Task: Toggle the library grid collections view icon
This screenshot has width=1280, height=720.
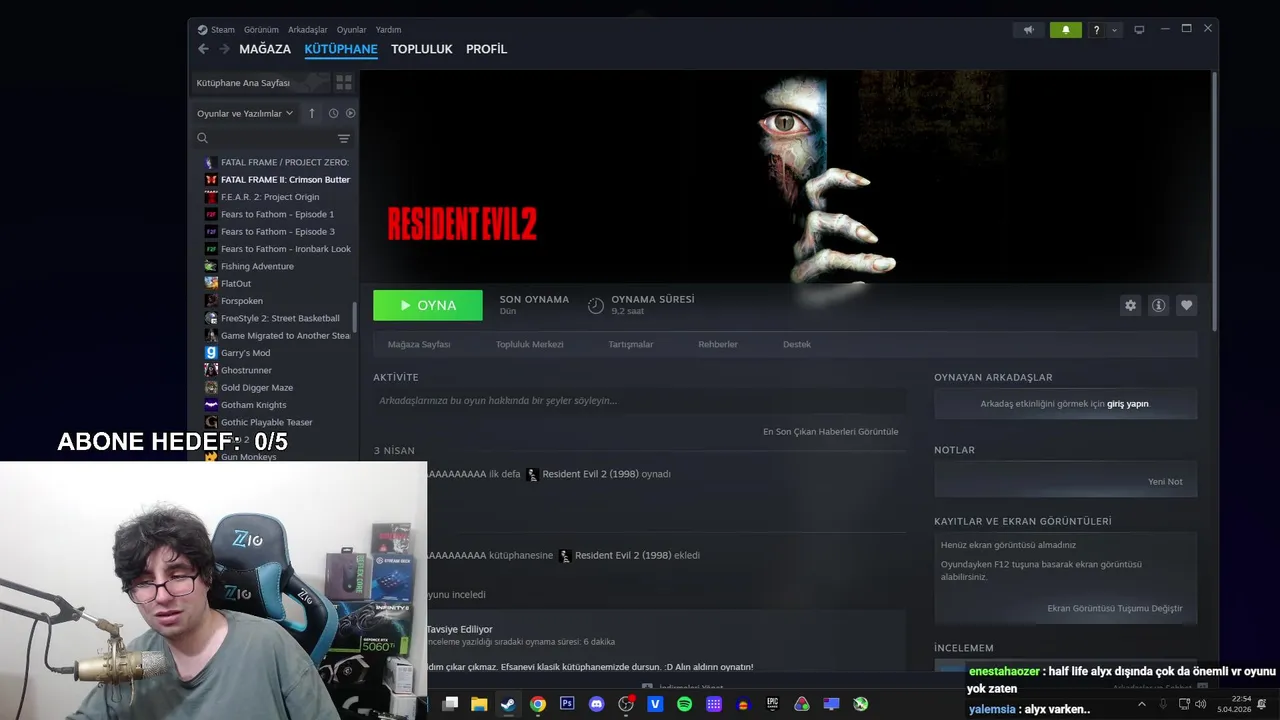Action: 343,82
